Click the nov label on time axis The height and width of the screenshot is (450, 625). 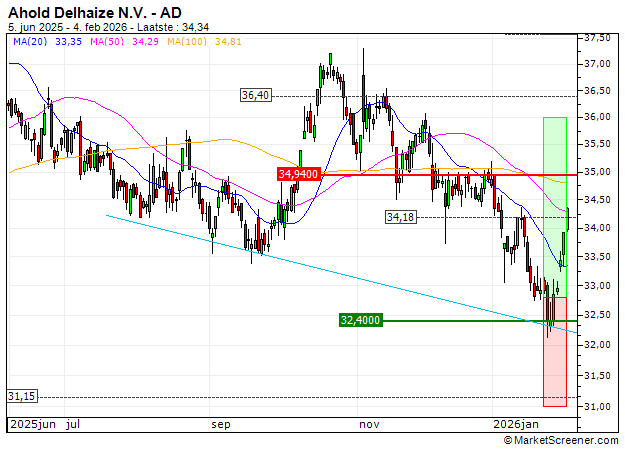coord(370,424)
